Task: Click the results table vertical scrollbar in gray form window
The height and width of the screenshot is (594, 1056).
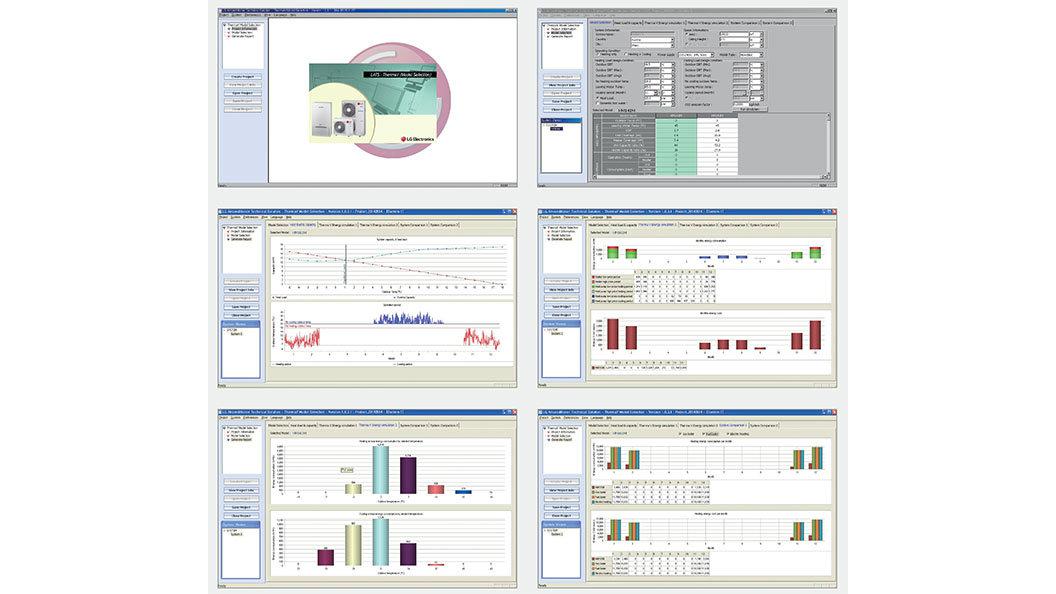Action: [828, 145]
